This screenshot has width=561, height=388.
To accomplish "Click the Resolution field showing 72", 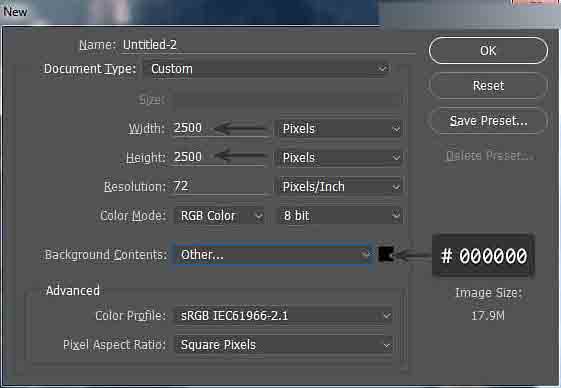I will click(x=221, y=186).
